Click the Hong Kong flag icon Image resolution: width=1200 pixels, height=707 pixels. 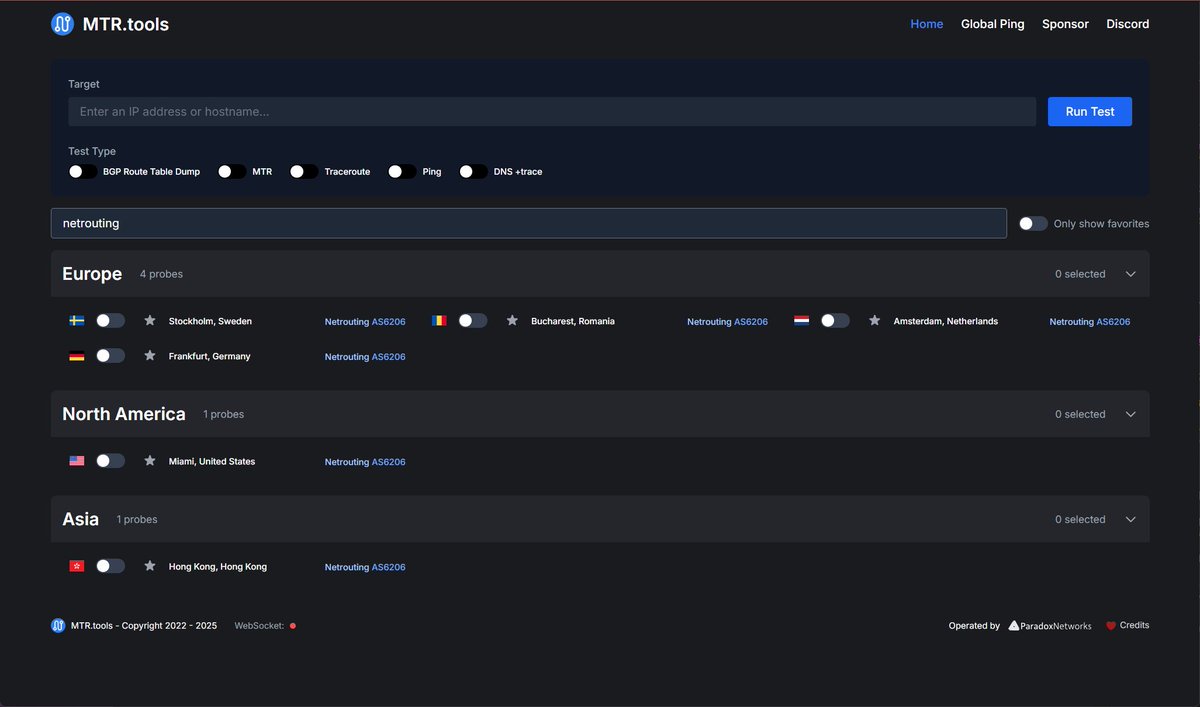click(76, 566)
